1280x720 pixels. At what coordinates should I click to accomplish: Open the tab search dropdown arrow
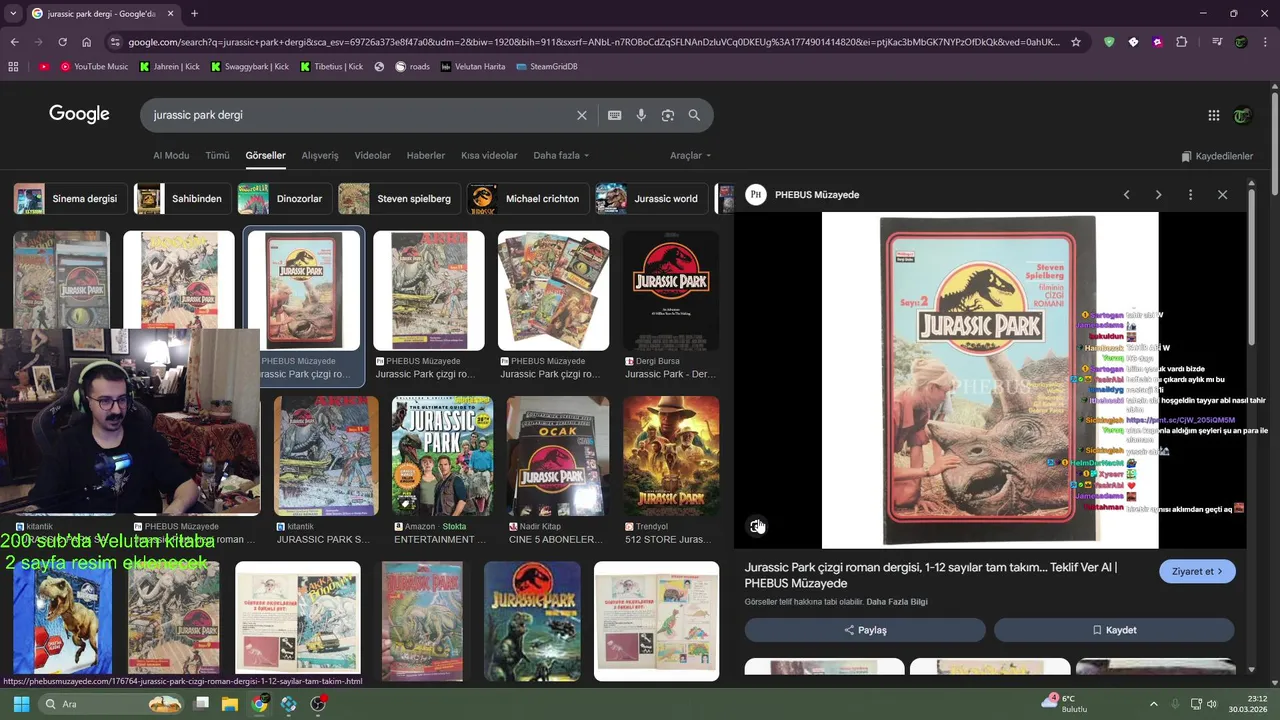click(x=13, y=14)
